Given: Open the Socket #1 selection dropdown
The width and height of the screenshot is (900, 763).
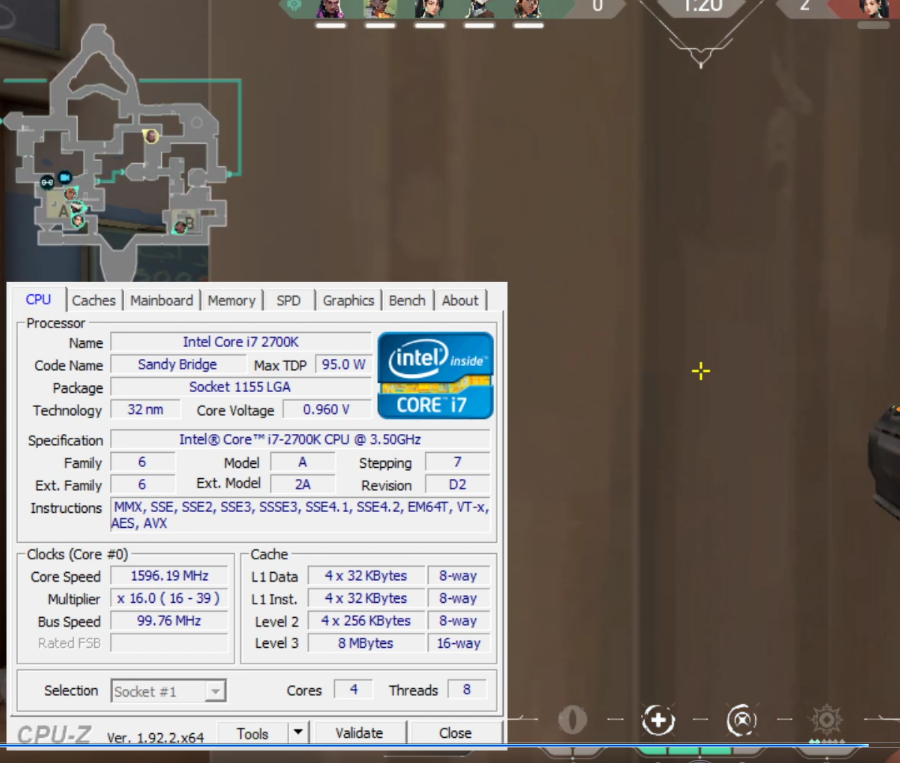Looking at the screenshot, I should click(x=168, y=691).
